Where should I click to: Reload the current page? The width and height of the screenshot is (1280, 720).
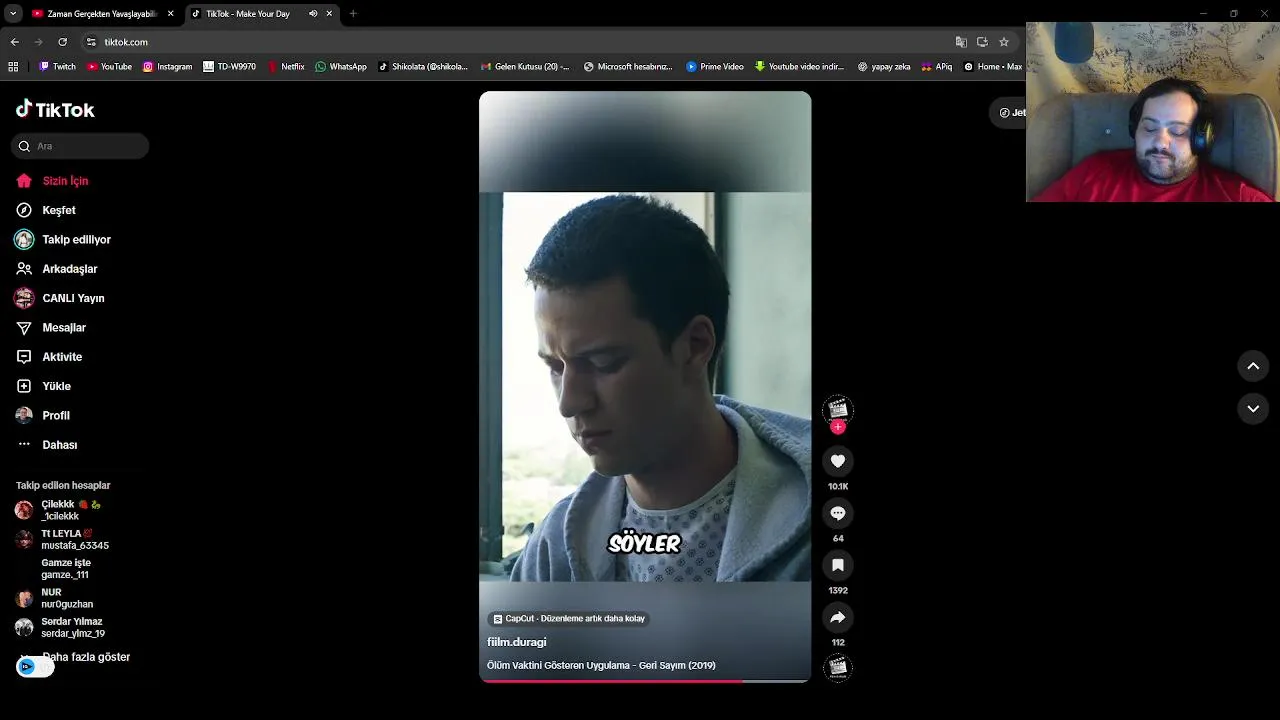tap(62, 42)
